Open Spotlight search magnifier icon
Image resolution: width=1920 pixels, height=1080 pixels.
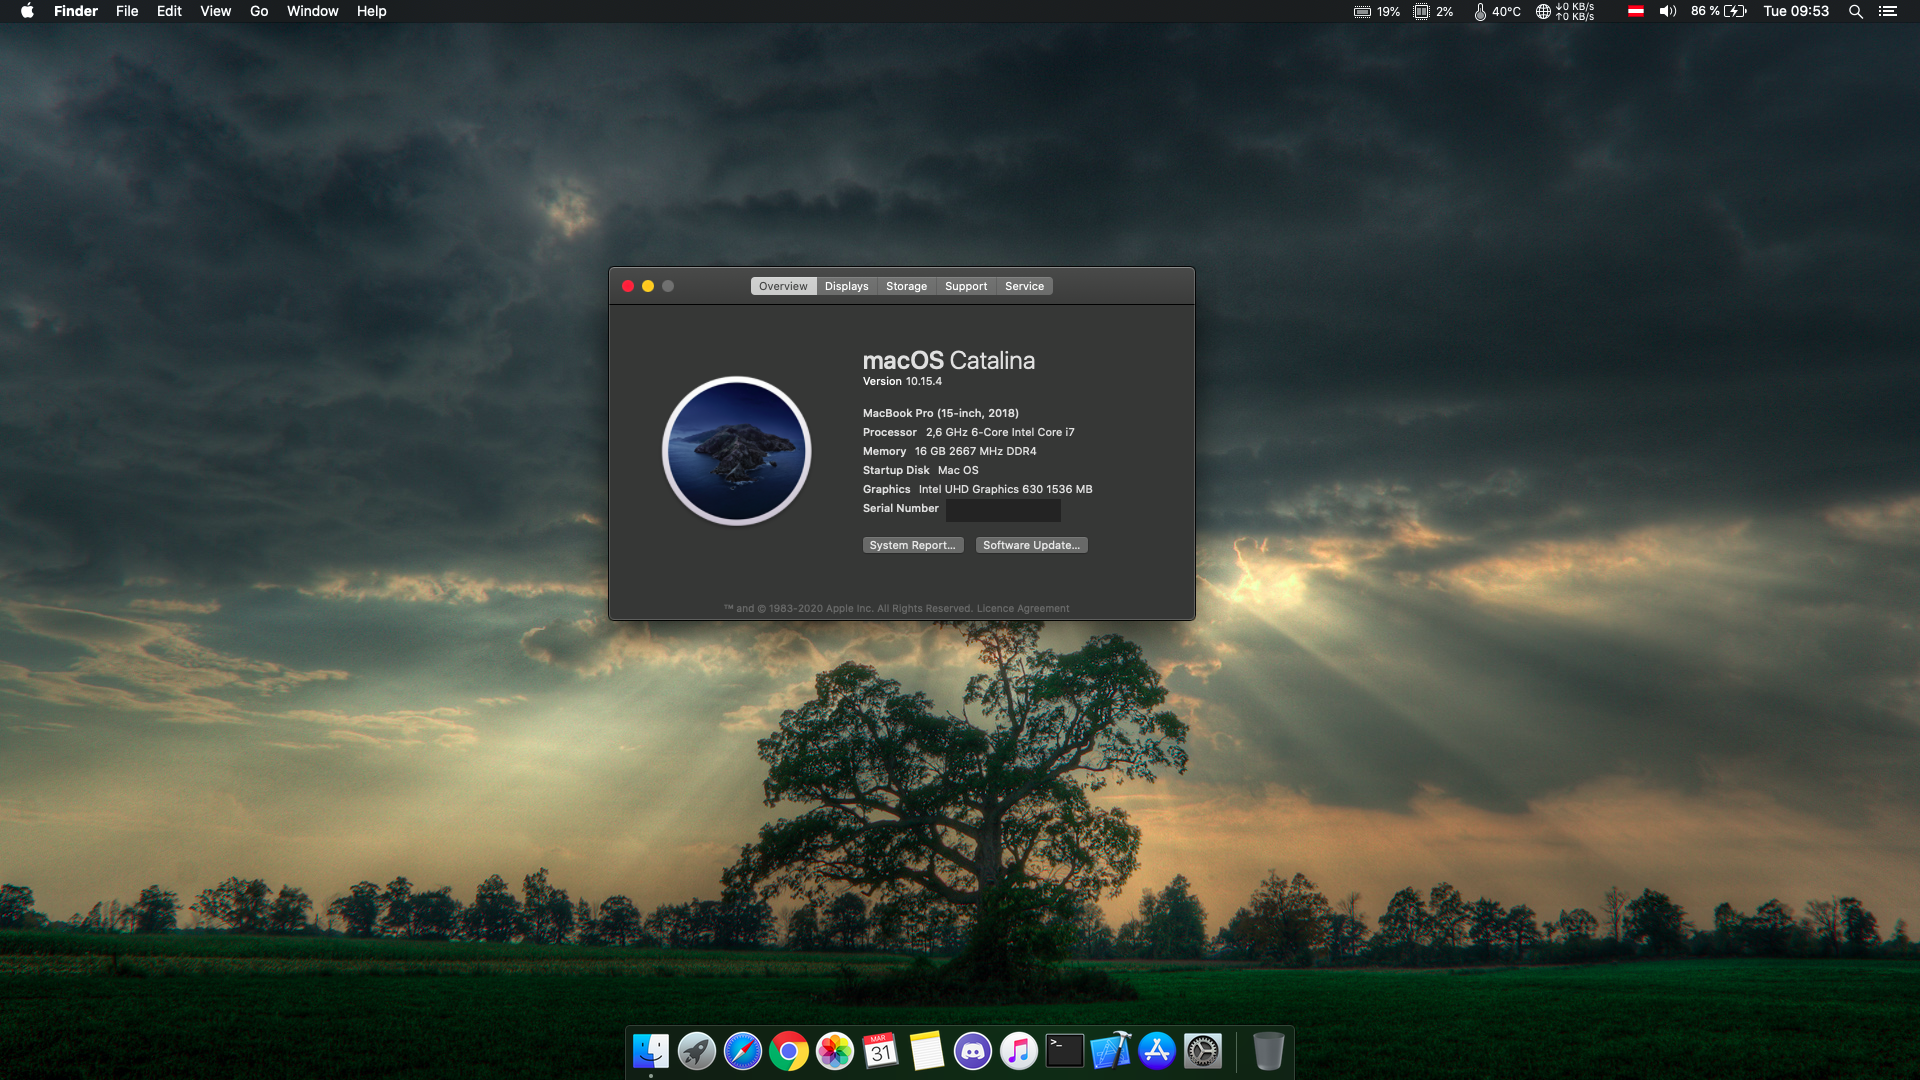click(x=1855, y=11)
